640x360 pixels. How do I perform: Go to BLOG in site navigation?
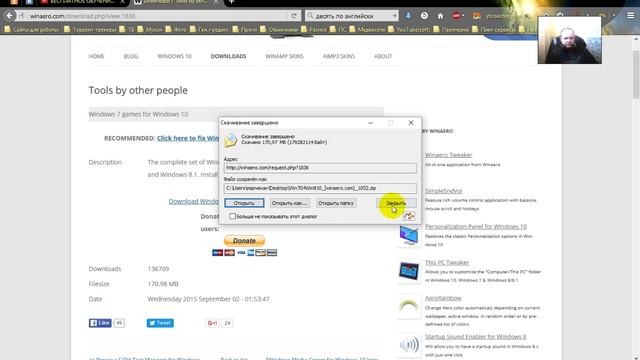tap(131, 56)
